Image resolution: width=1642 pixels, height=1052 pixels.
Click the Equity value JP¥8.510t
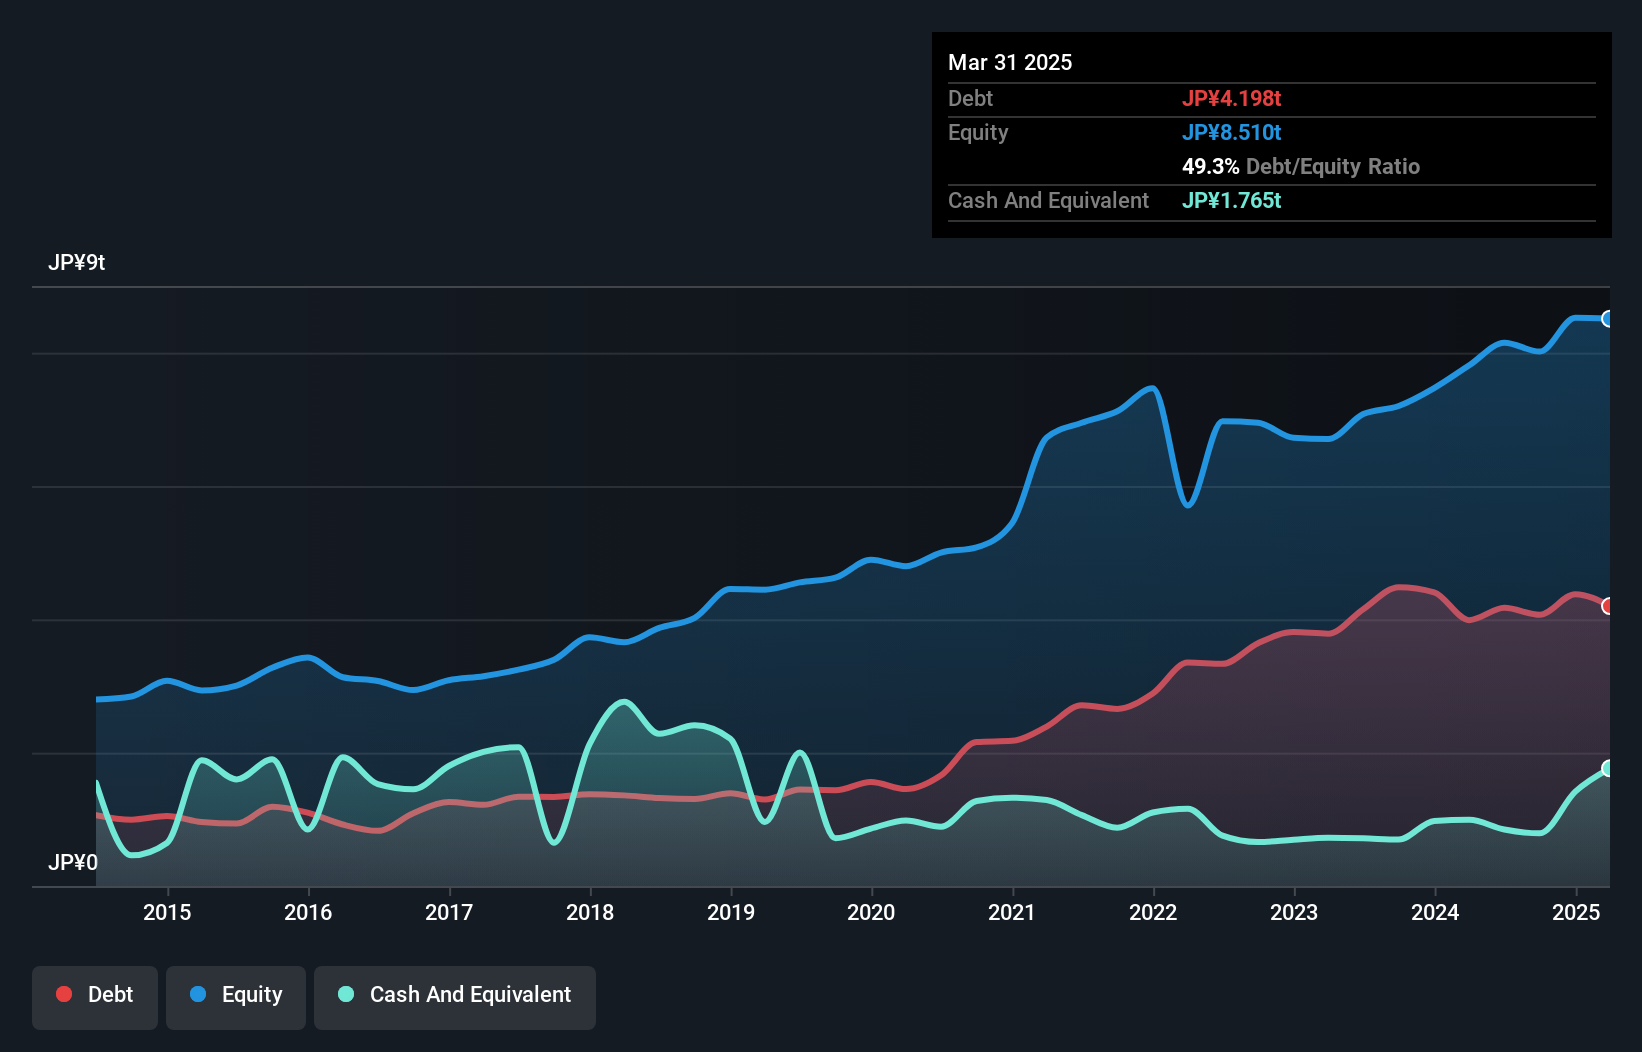(1232, 132)
